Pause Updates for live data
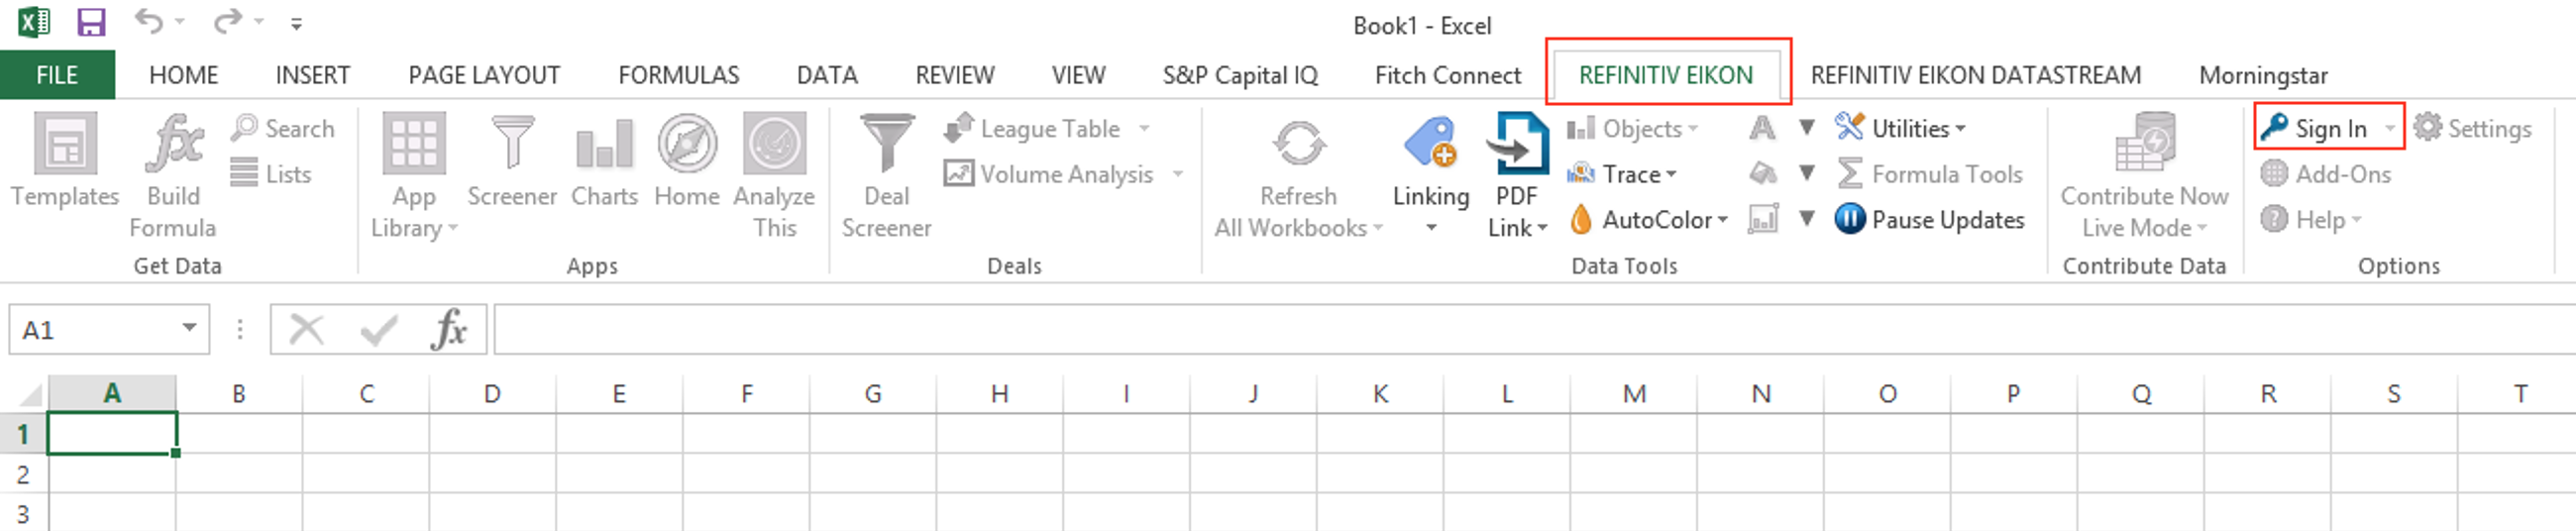 [1930, 219]
